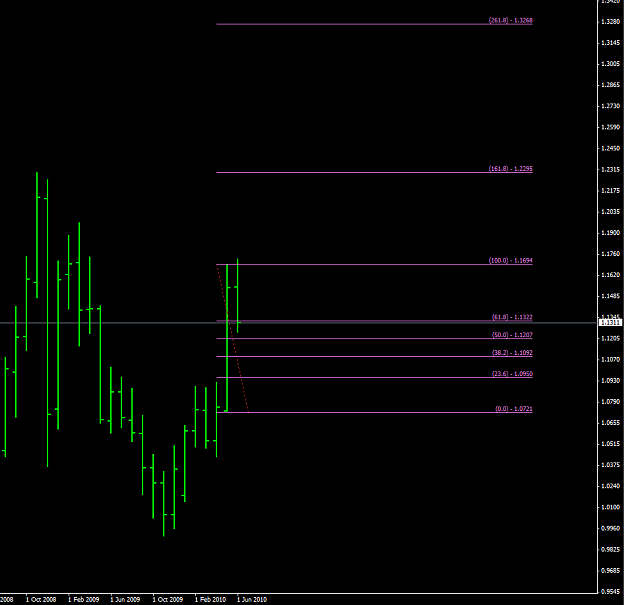Select the (161.8) - 1.2295 Fibonacci label
Image resolution: width=625 pixels, height=605 pixels.
(511, 169)
